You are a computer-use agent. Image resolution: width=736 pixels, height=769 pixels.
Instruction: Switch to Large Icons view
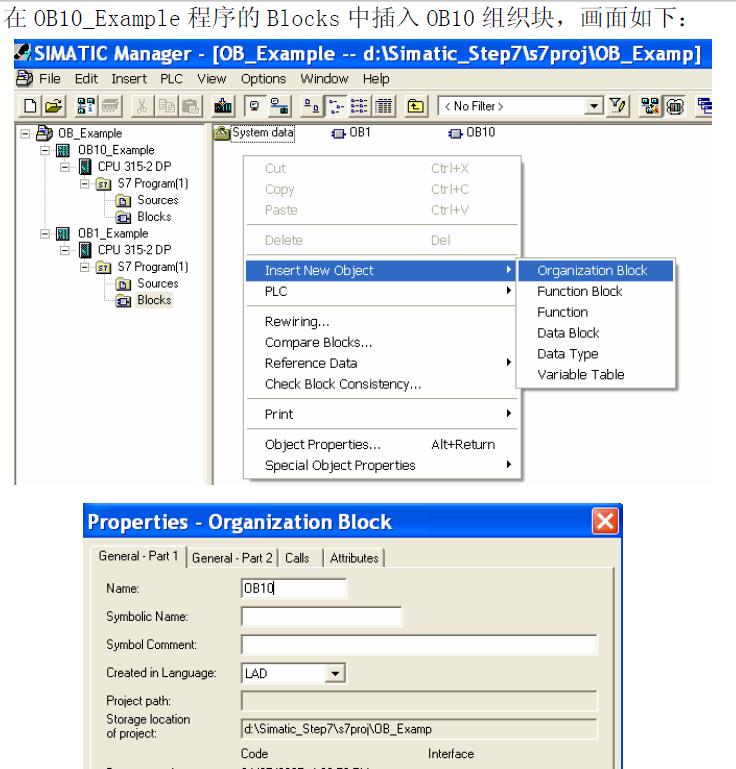point(311,106)
